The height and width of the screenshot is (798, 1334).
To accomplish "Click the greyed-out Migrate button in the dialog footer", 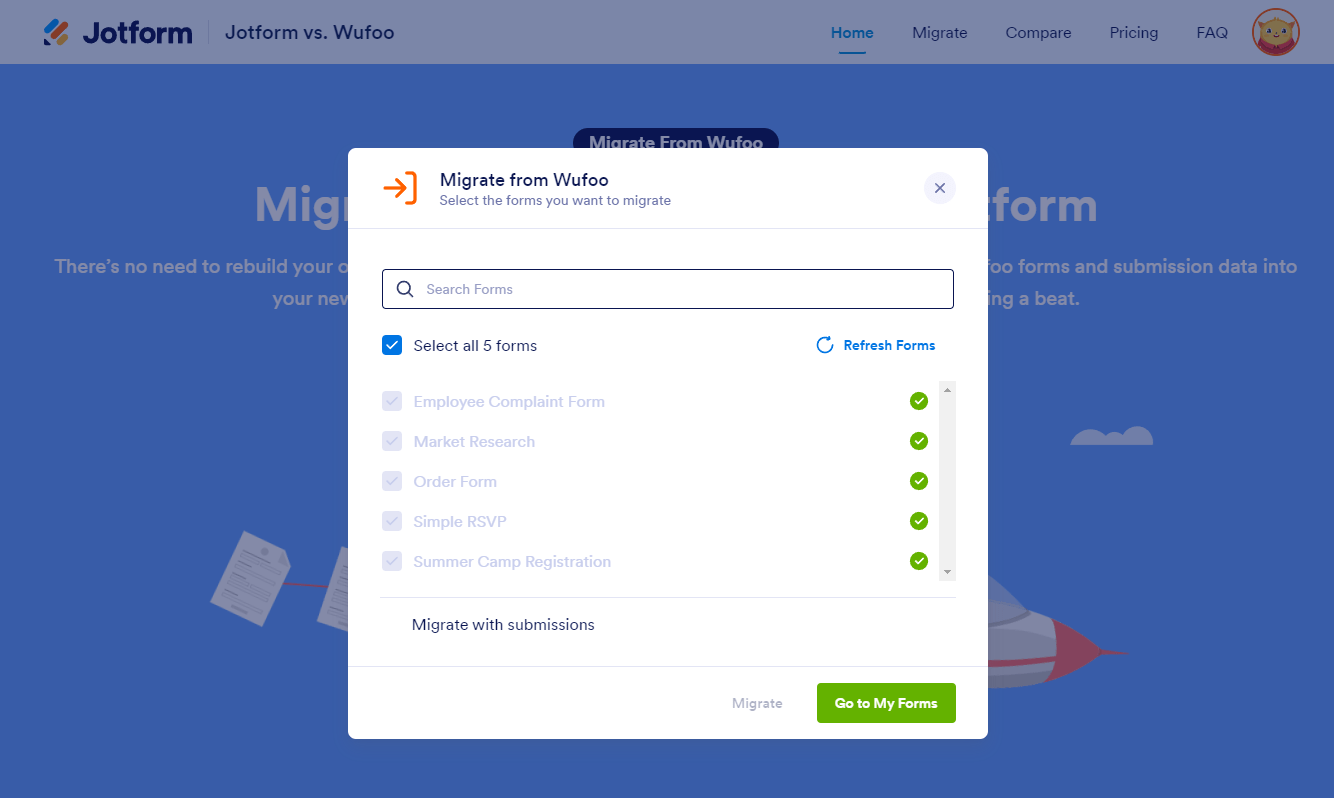I will point(757,703).
